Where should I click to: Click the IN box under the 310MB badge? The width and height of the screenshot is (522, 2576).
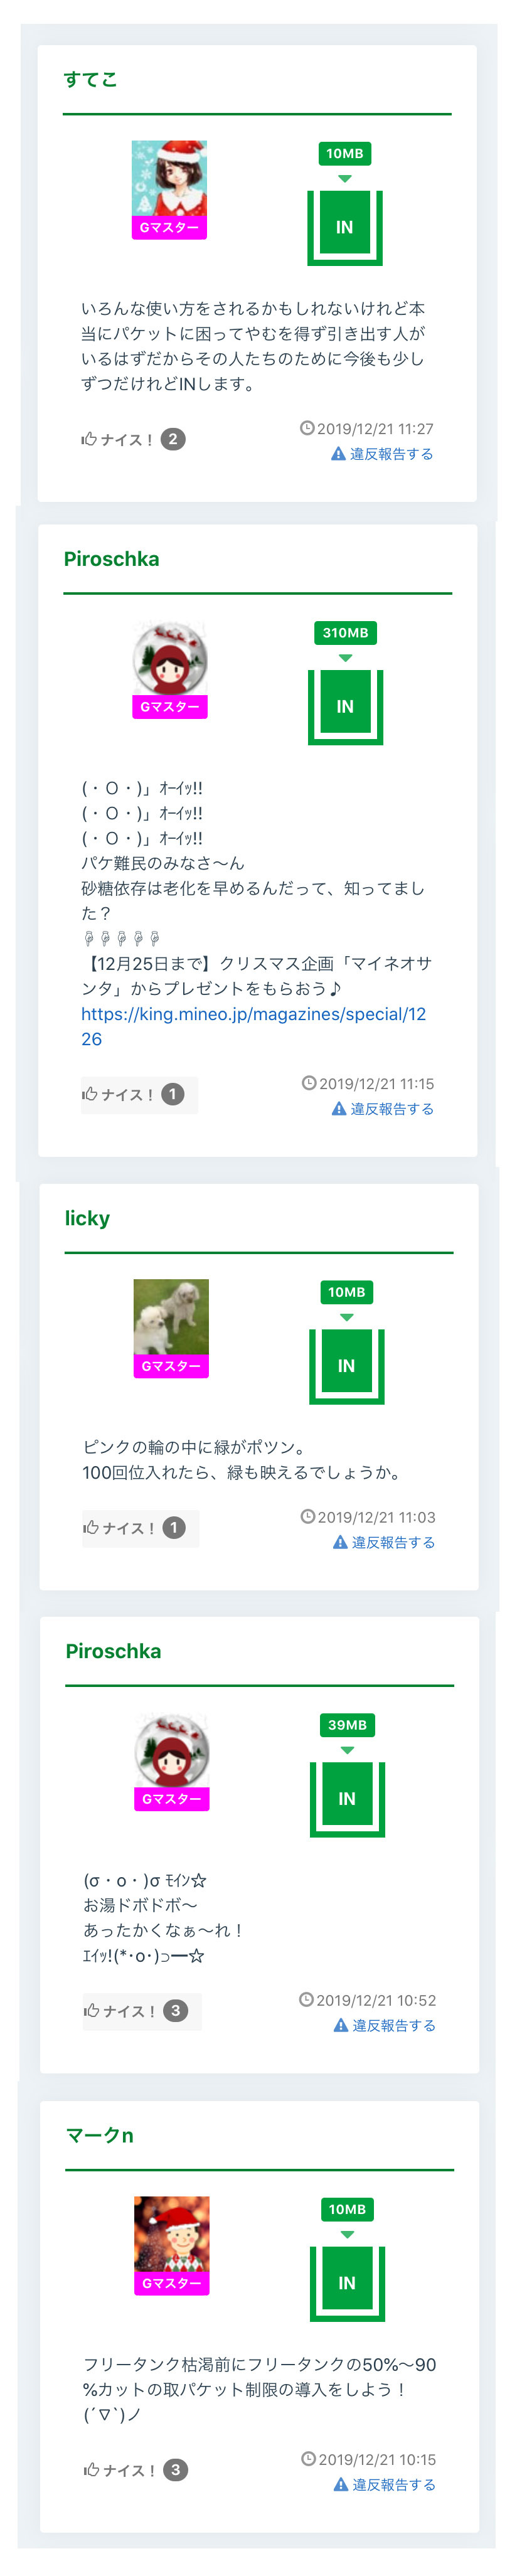(345, 706)
